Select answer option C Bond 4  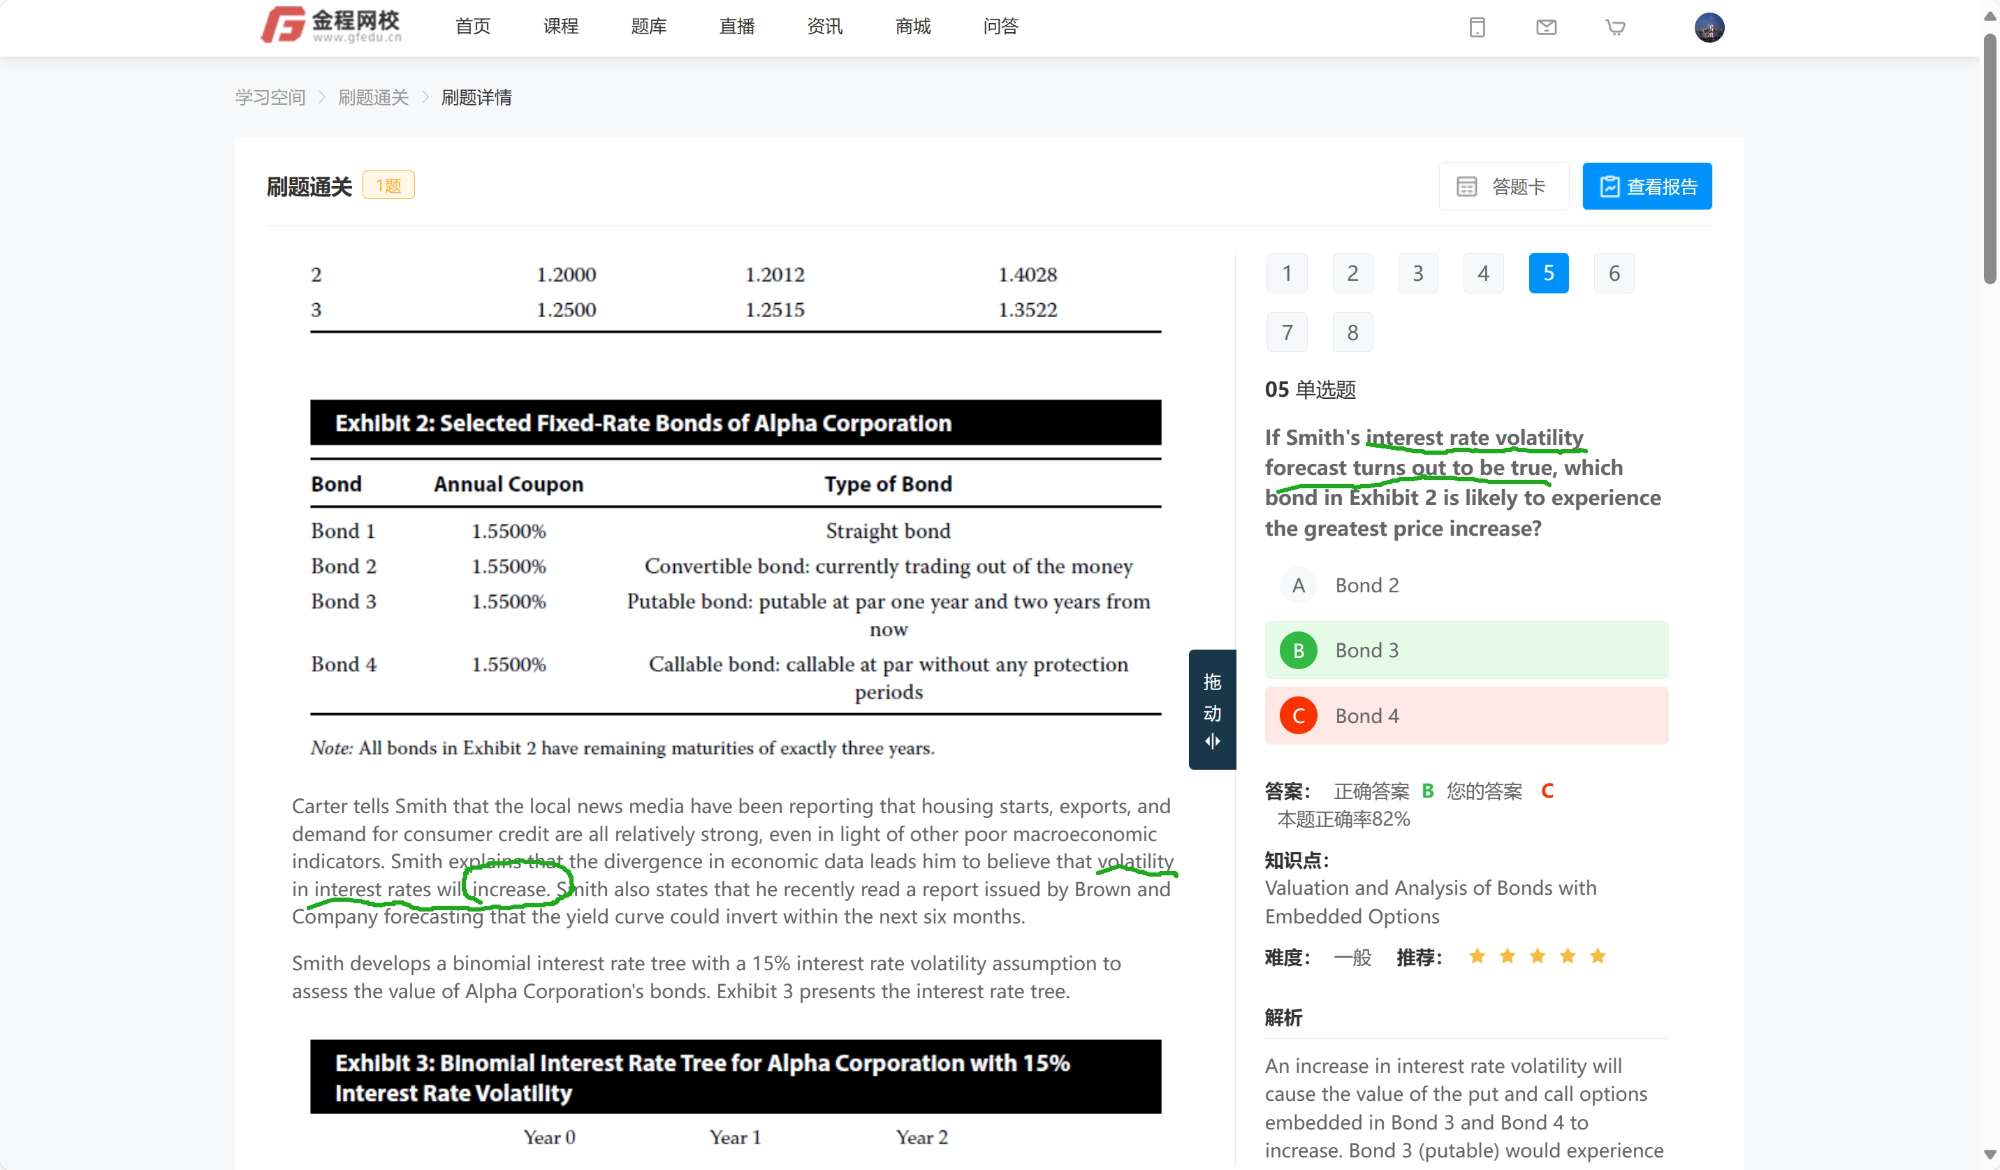[x=1466, y=716]
